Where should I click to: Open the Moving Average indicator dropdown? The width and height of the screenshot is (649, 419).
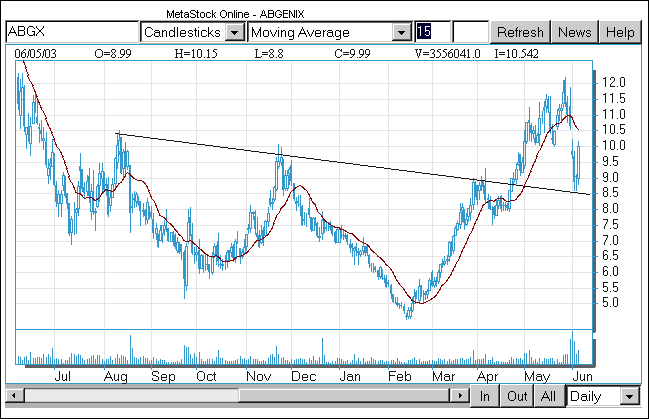point(401,32)
